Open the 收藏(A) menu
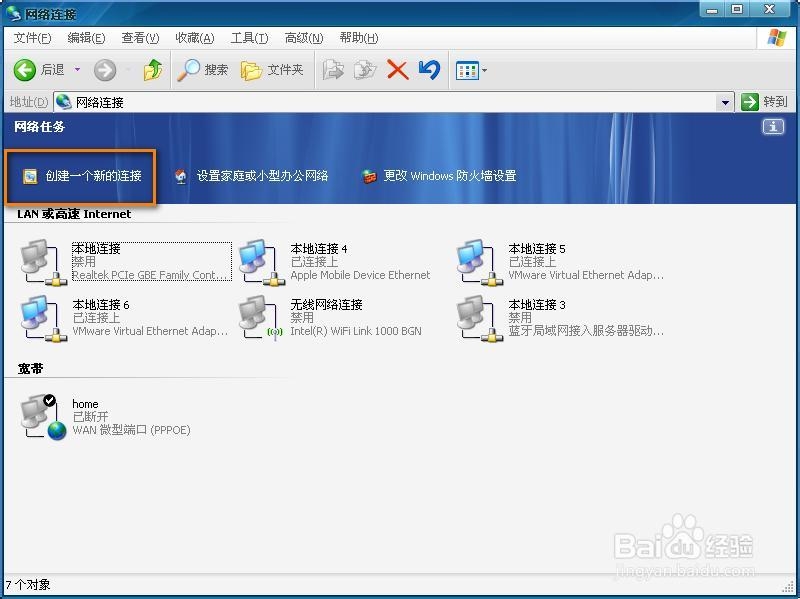This screenshot has height=599, width=800. (x=194, y=38)
